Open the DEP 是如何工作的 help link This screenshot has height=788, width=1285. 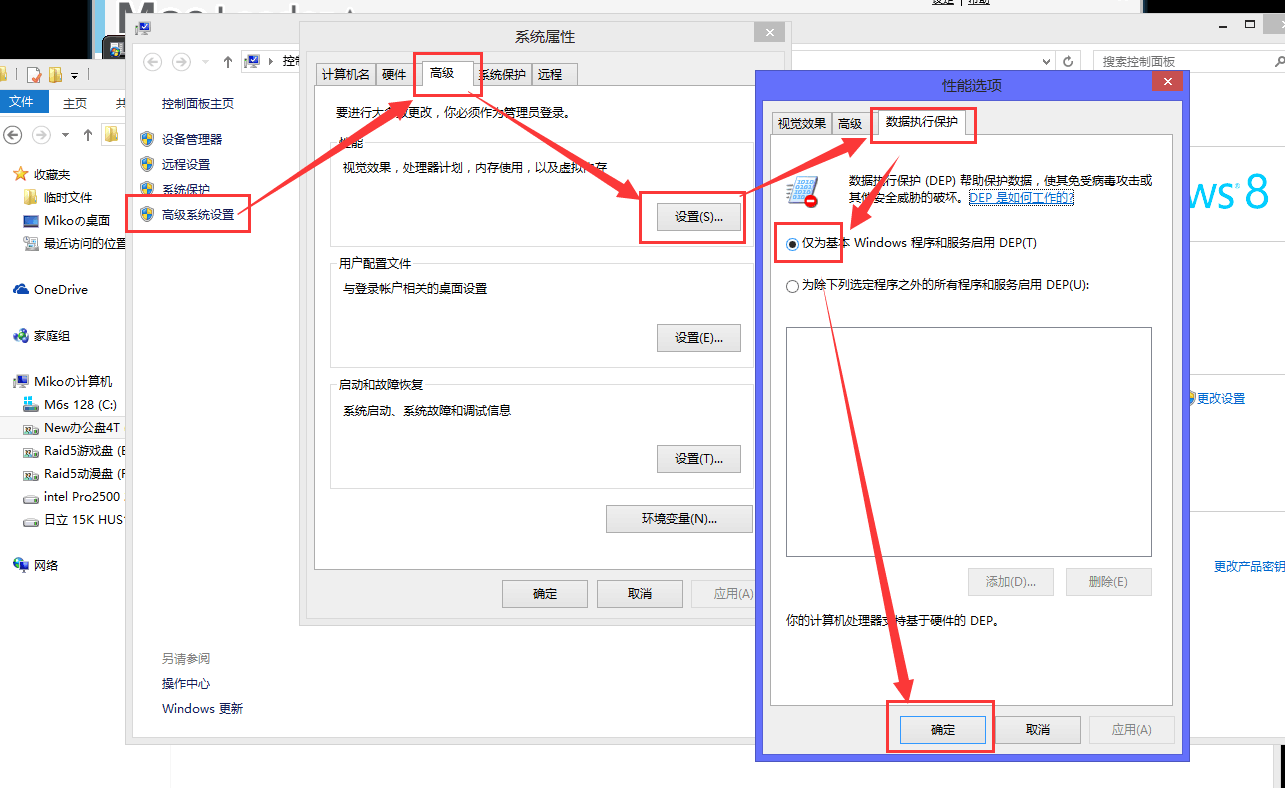[x=1021, y=198]
